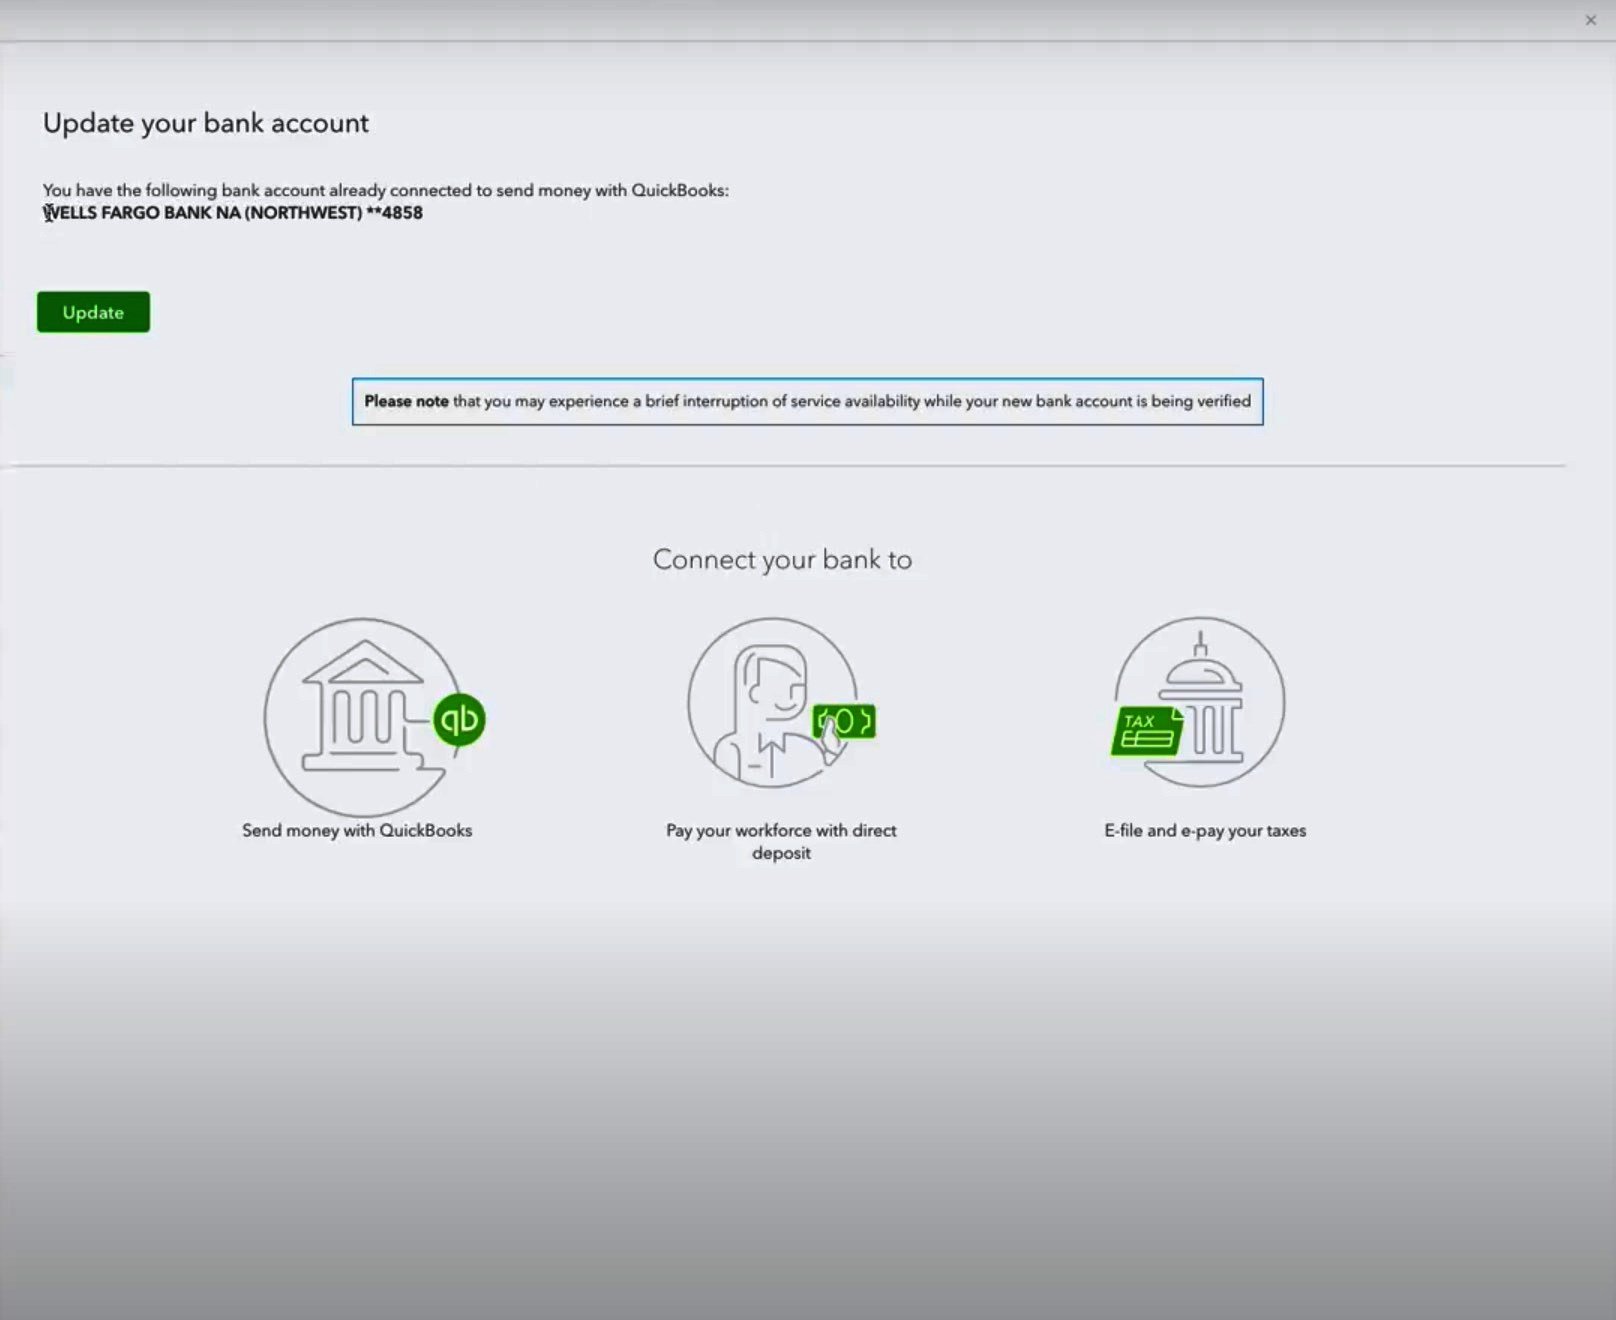Click the Send money with QuickBooks label

[357, 830]
